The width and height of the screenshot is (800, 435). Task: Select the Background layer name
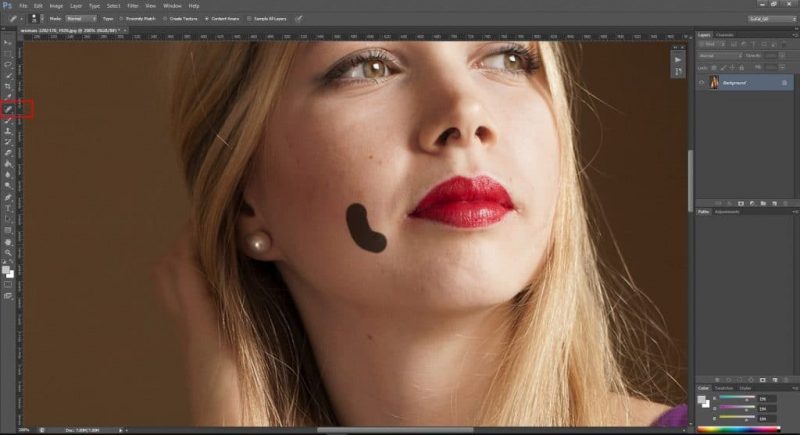(735, 83)
